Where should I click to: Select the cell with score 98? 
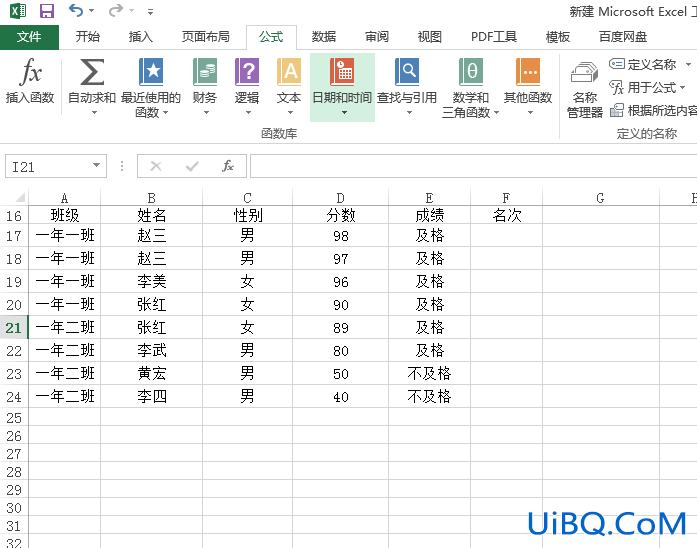340,236
